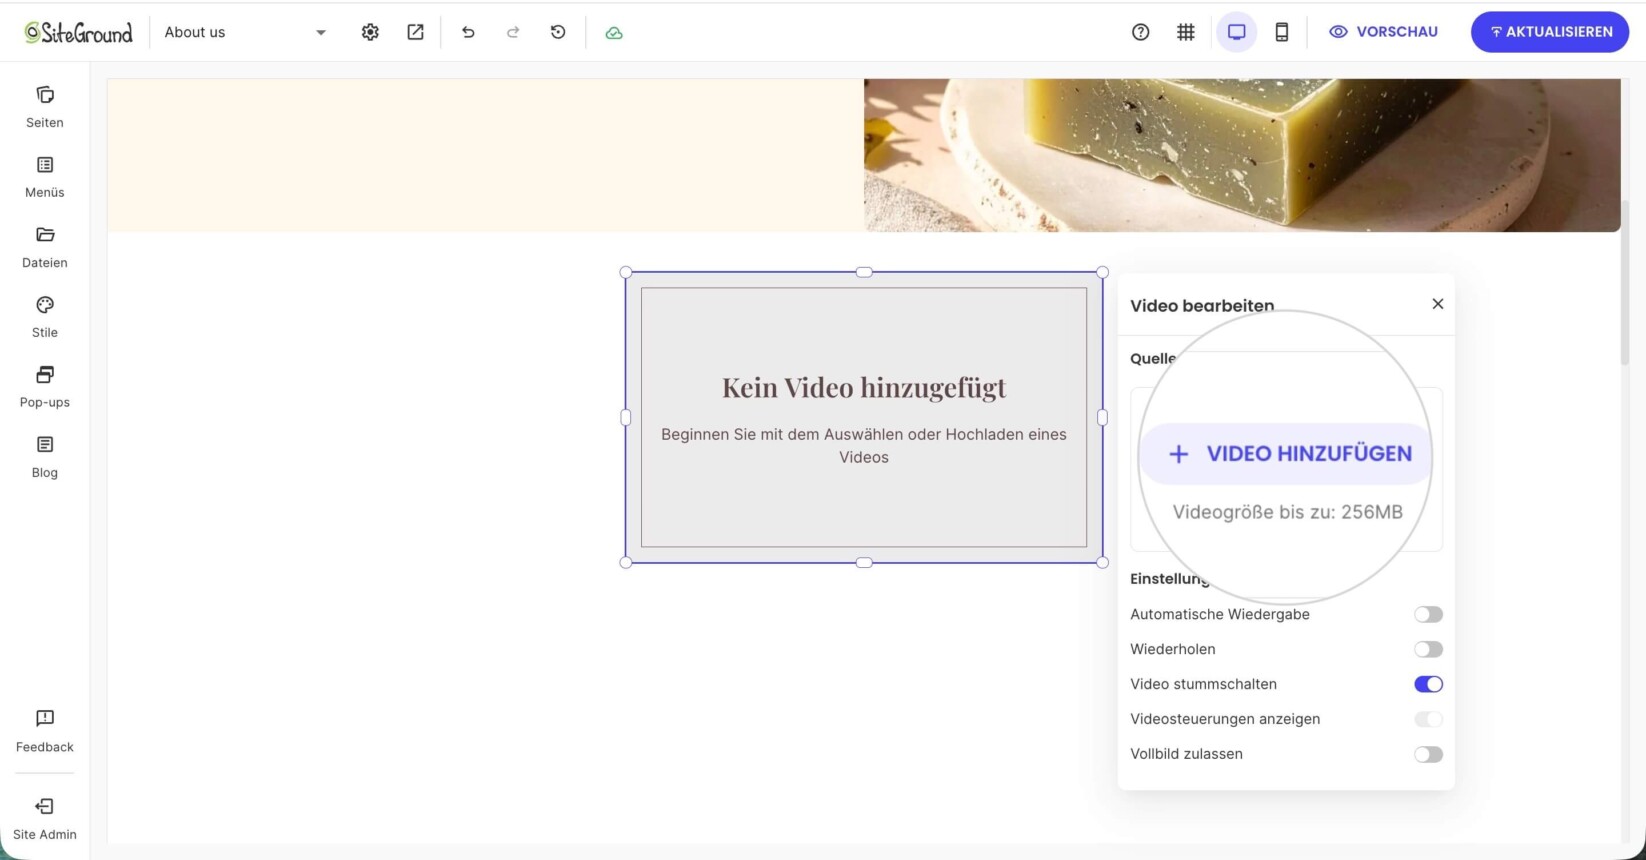Open the help question mark icon

pyautogui.click(x=1140, y=32)
